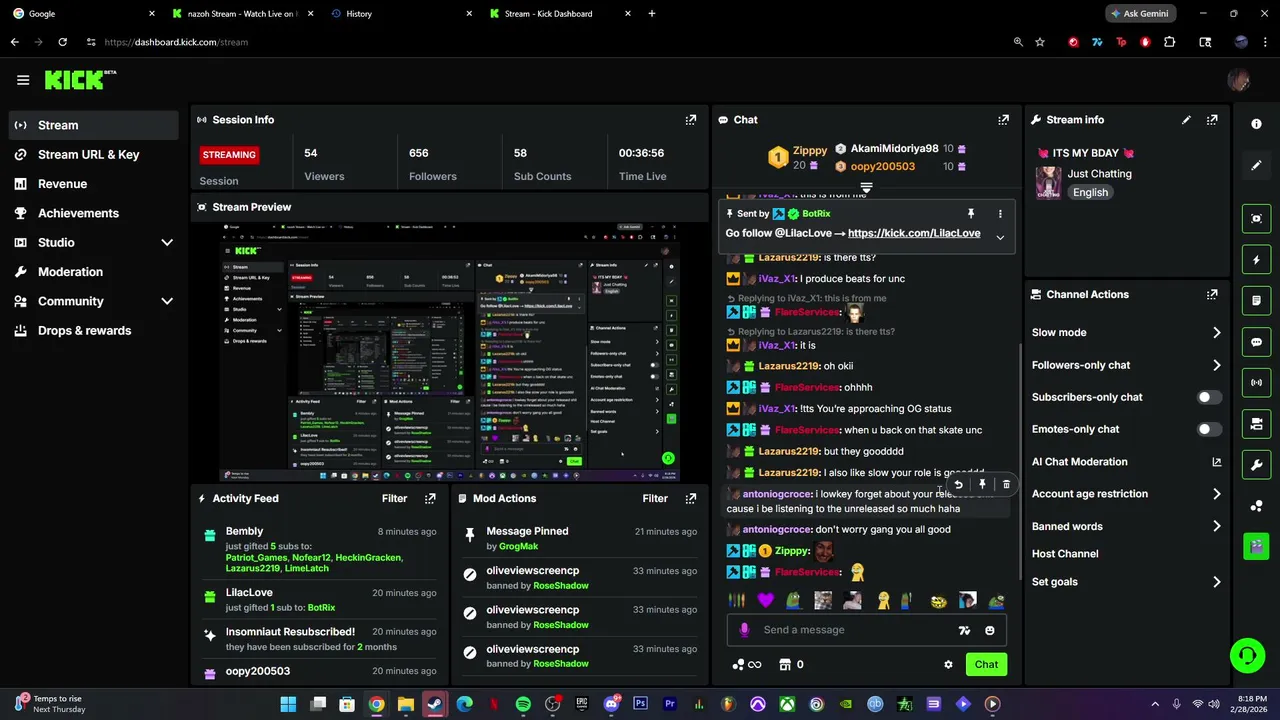The width and height of the screenshot is (1280, 720).
Task: Open Stream URL & Key page
Action: 94,155
